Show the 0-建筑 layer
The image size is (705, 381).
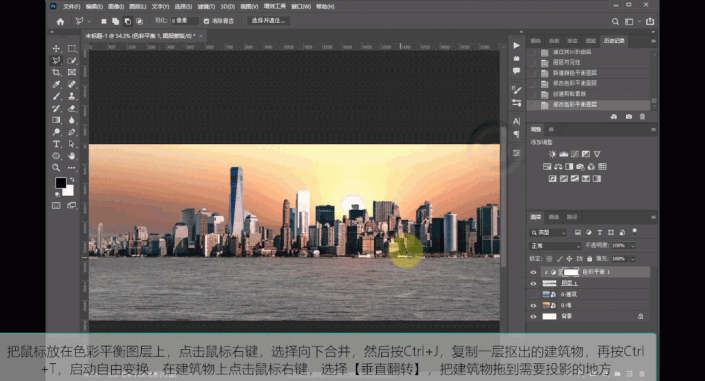[x=533, y=294]
